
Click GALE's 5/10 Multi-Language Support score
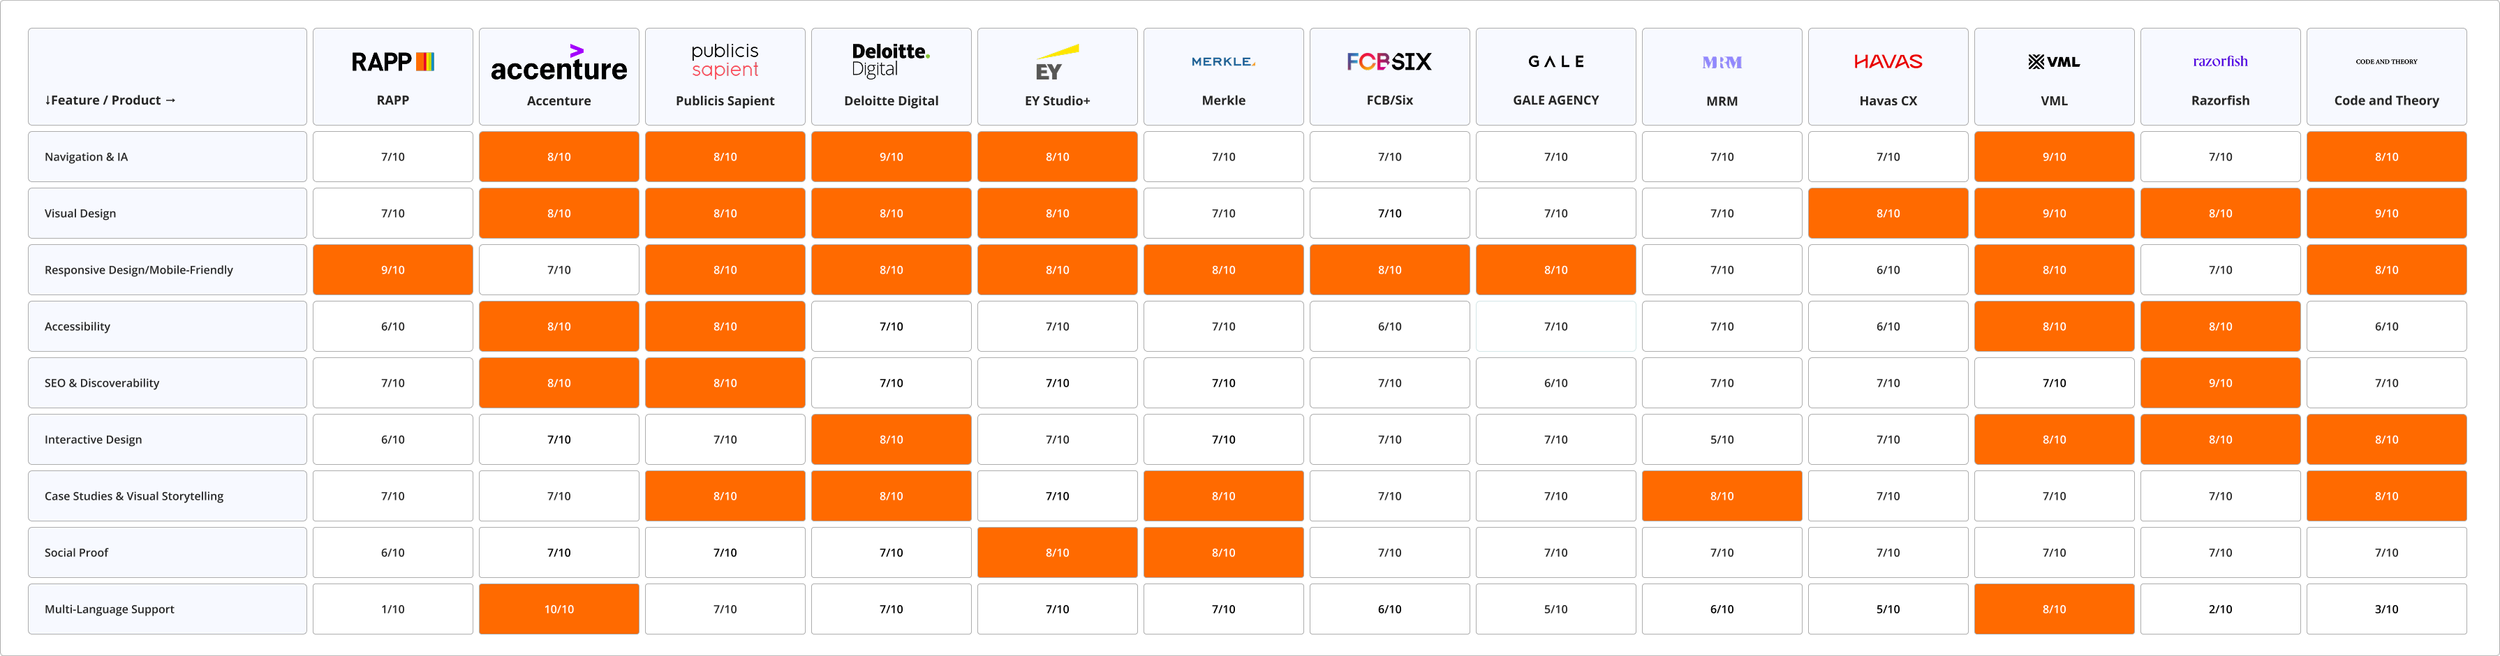point(1556,609)
